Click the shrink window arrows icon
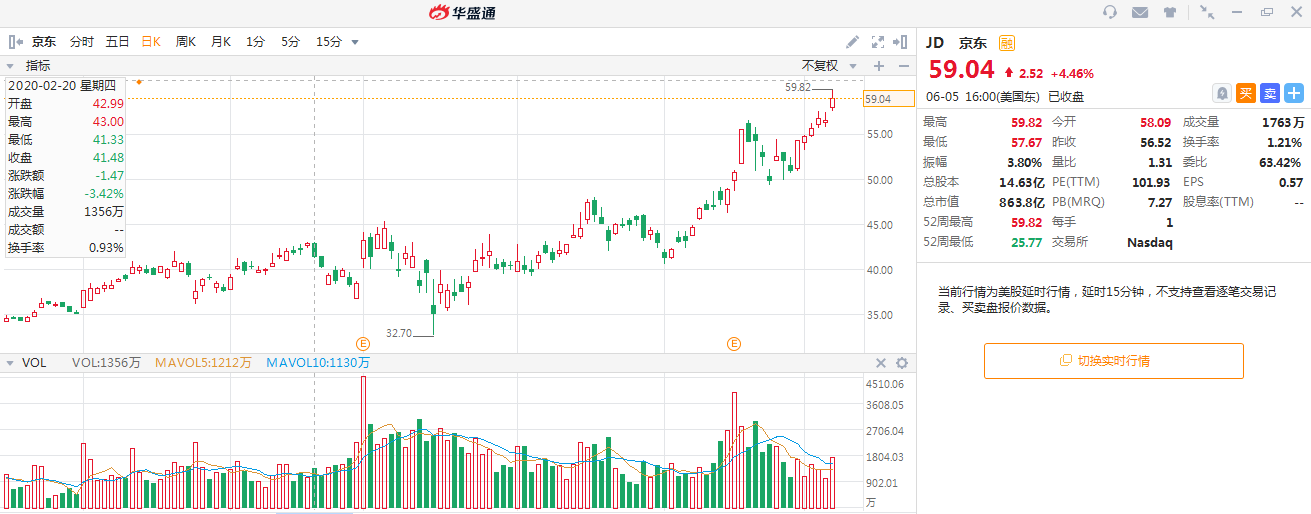The image size is (1311, 514). pos(1207,12)
